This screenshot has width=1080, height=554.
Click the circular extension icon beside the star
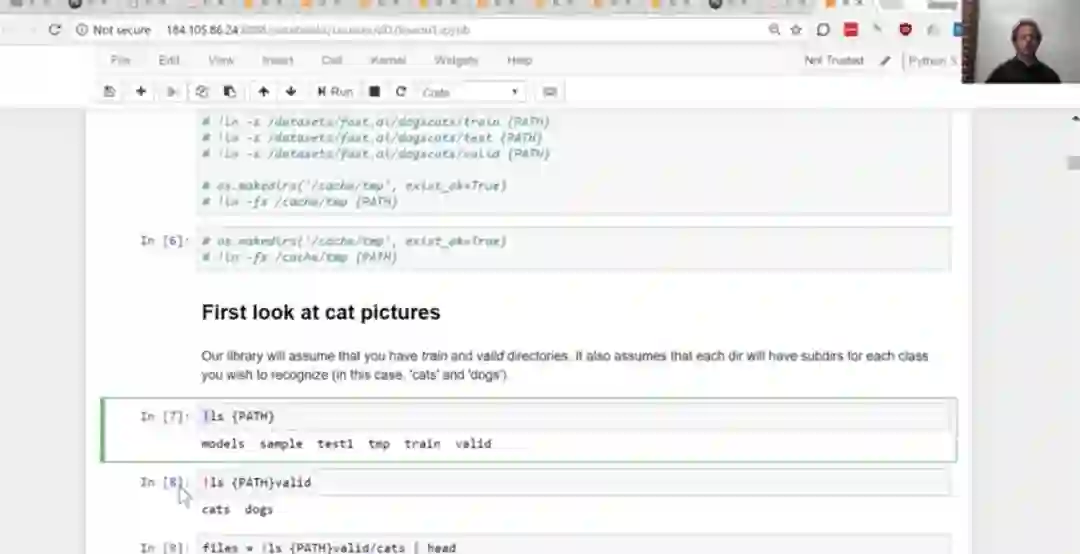coord(823,30)
